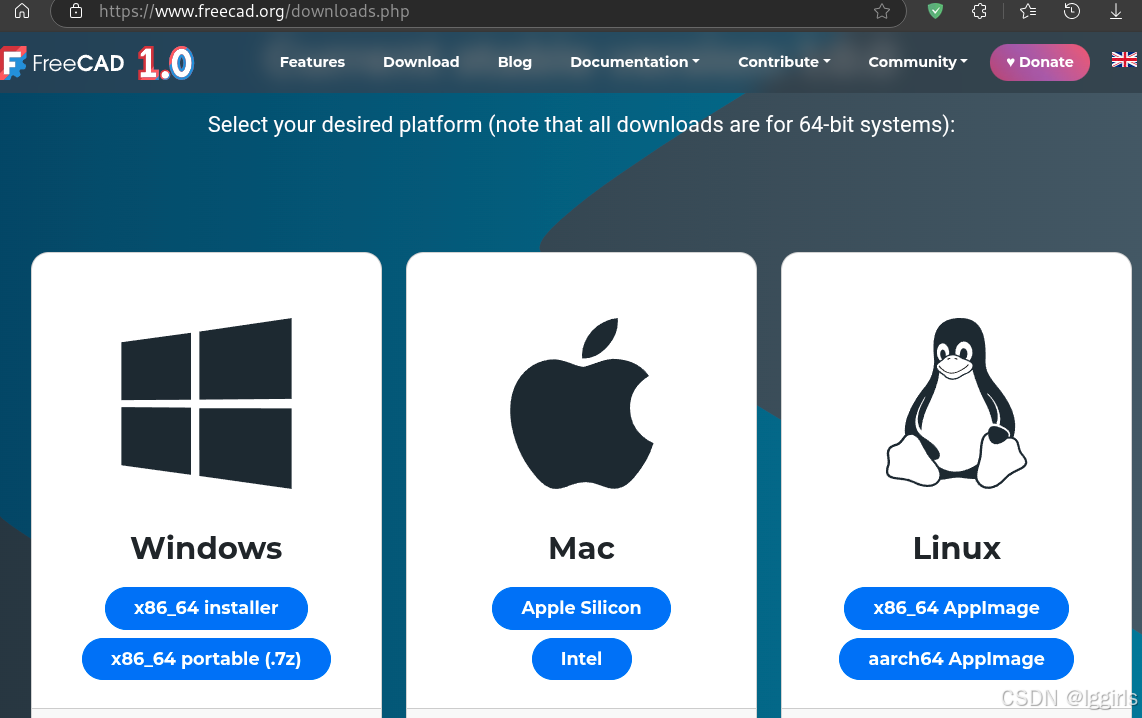Screen dimensions: 1142x718
Task: Open the Features menu item
Action: (312, 62)
